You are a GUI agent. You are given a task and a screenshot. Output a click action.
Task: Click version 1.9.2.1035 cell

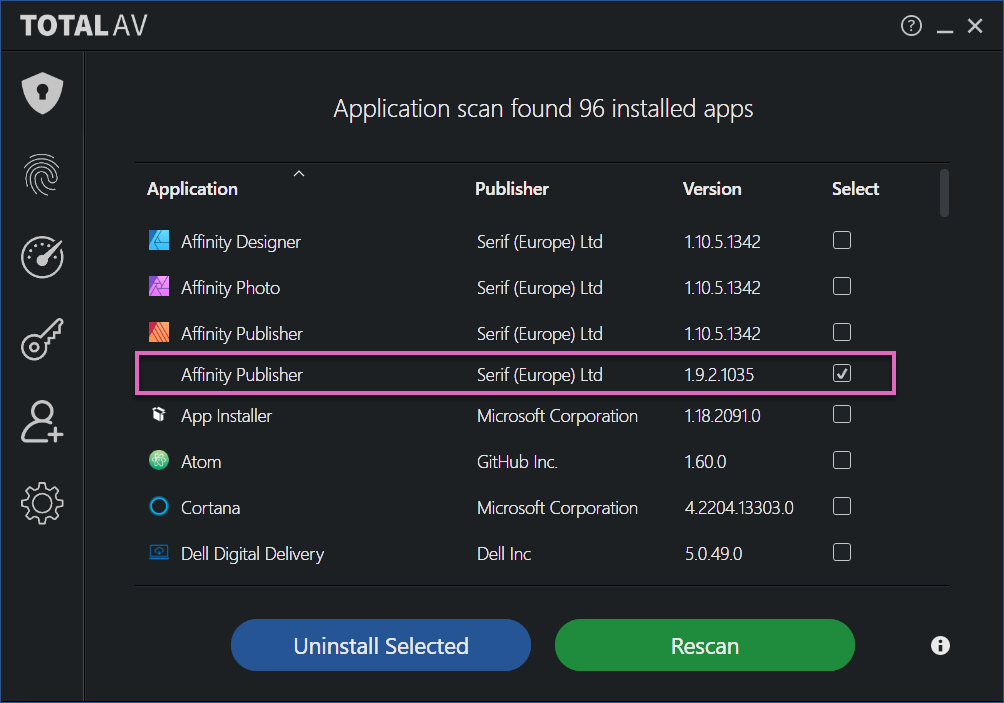tap(719, 375)
